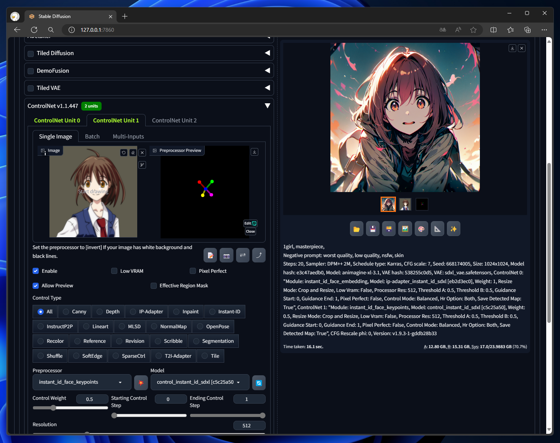Image resolution: width=560 pixels, height=443 pixels.
Task: Enable the DemoFusion checkbox
Action: click(31, 71)
